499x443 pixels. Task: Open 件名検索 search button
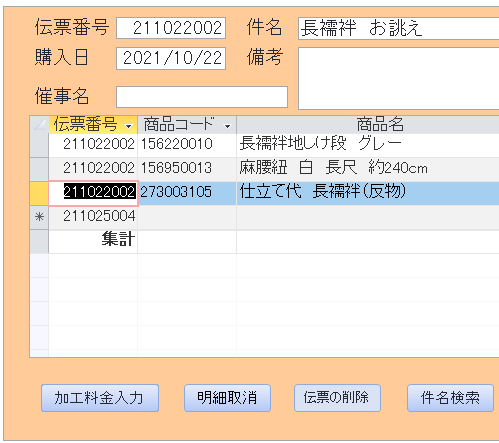click(450, 398)
